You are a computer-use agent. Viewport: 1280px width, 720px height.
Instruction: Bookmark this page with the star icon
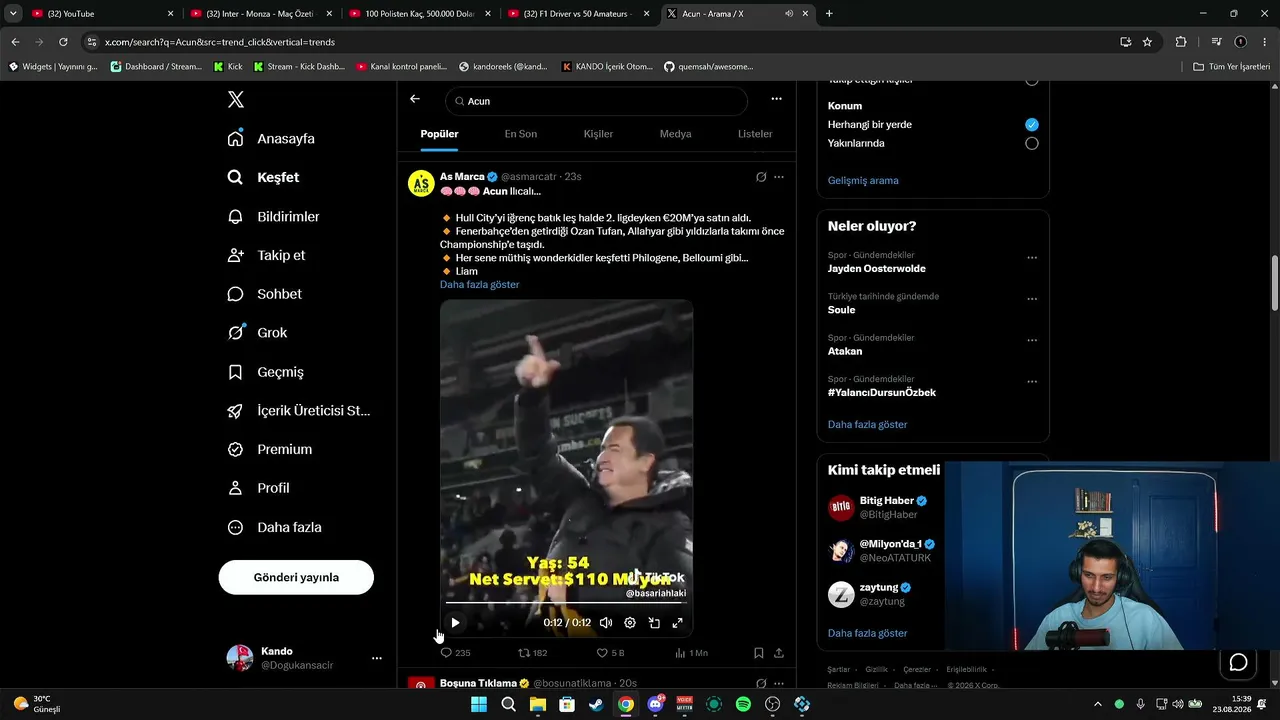(1147, 42)
